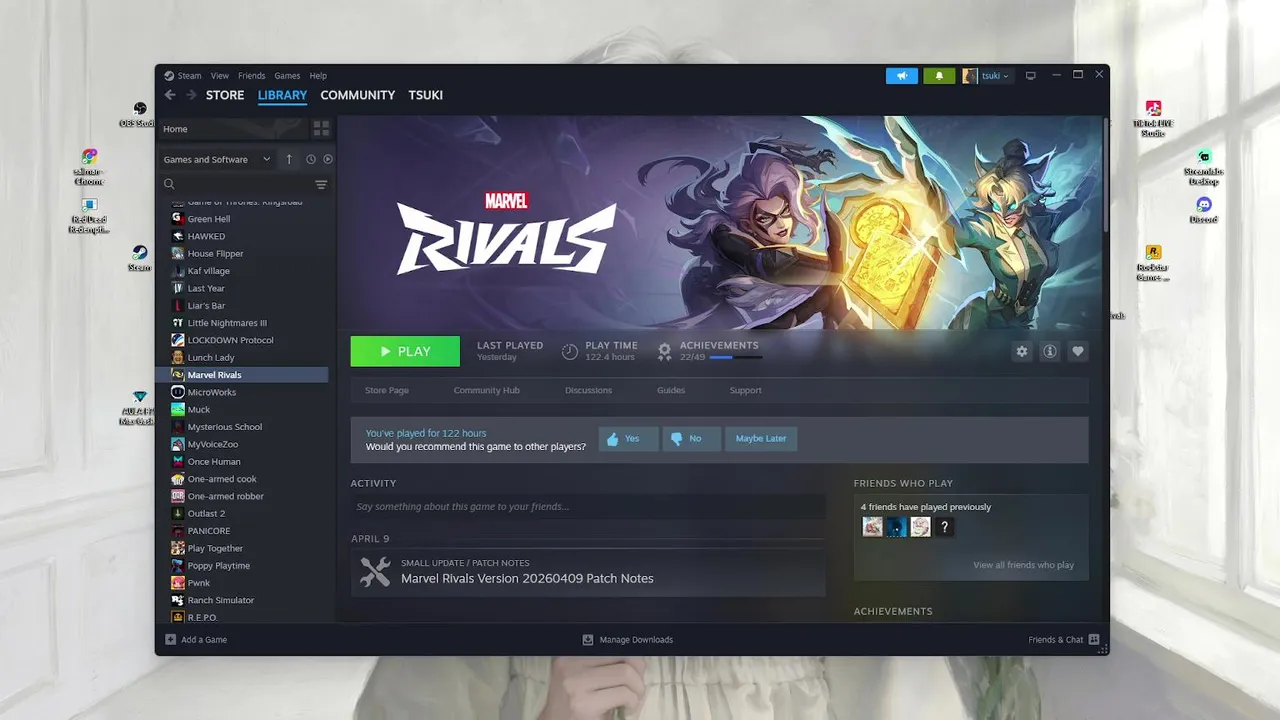Viewport: 1280px width, 720px height.
Task: Toggle the ready-to-play filter icon
Action: (x=328, y=159)
